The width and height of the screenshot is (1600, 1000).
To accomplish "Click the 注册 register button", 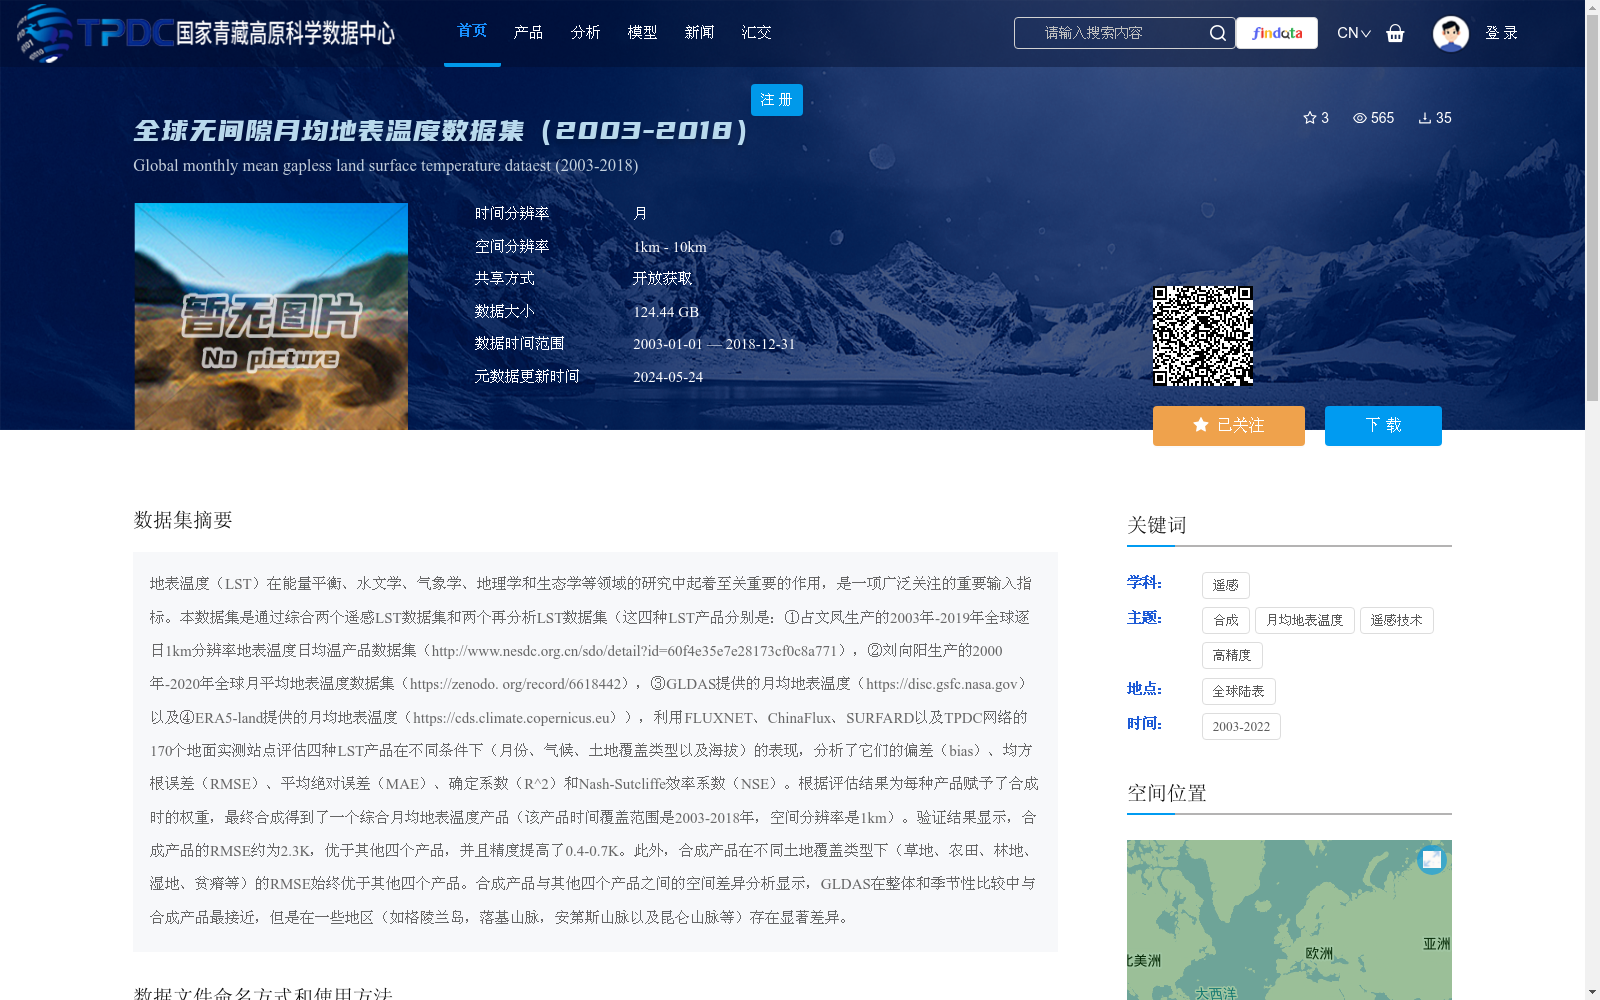I will [777, 100].
